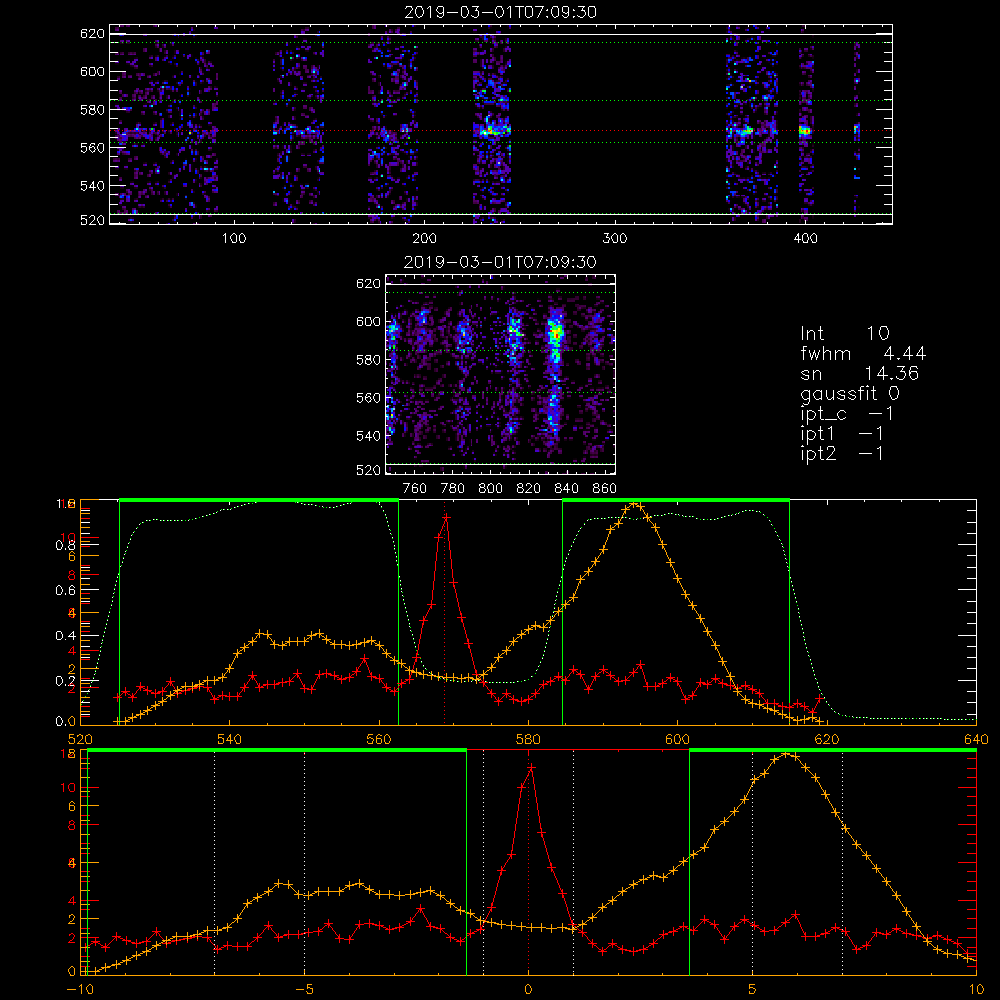Click x-axis label 760 under the middle image

pyautogui.click(x=415, y=489)
